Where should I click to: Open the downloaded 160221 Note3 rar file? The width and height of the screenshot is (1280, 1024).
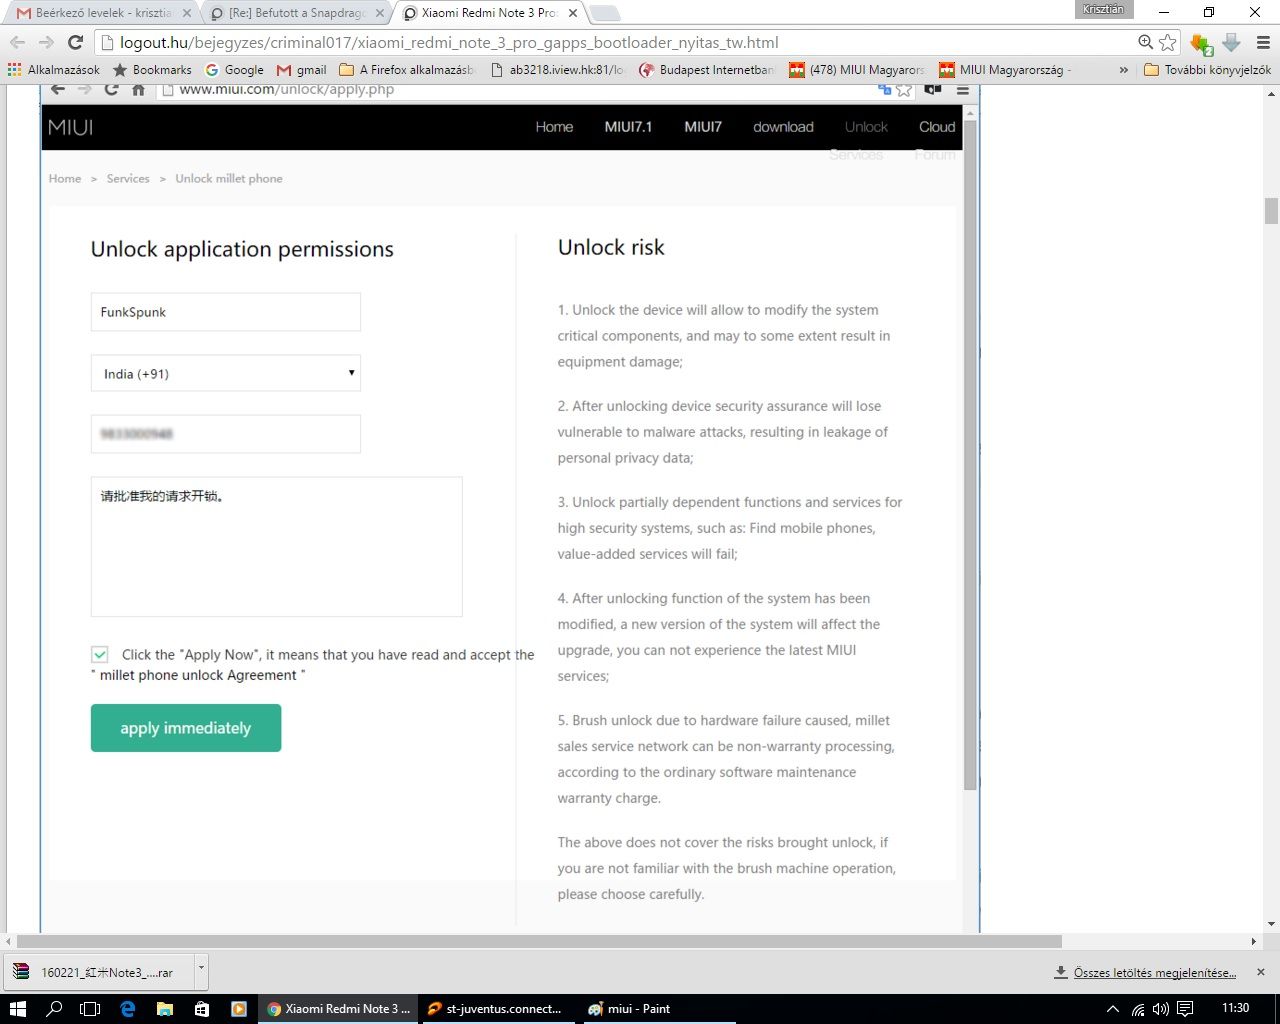(99, 972)
